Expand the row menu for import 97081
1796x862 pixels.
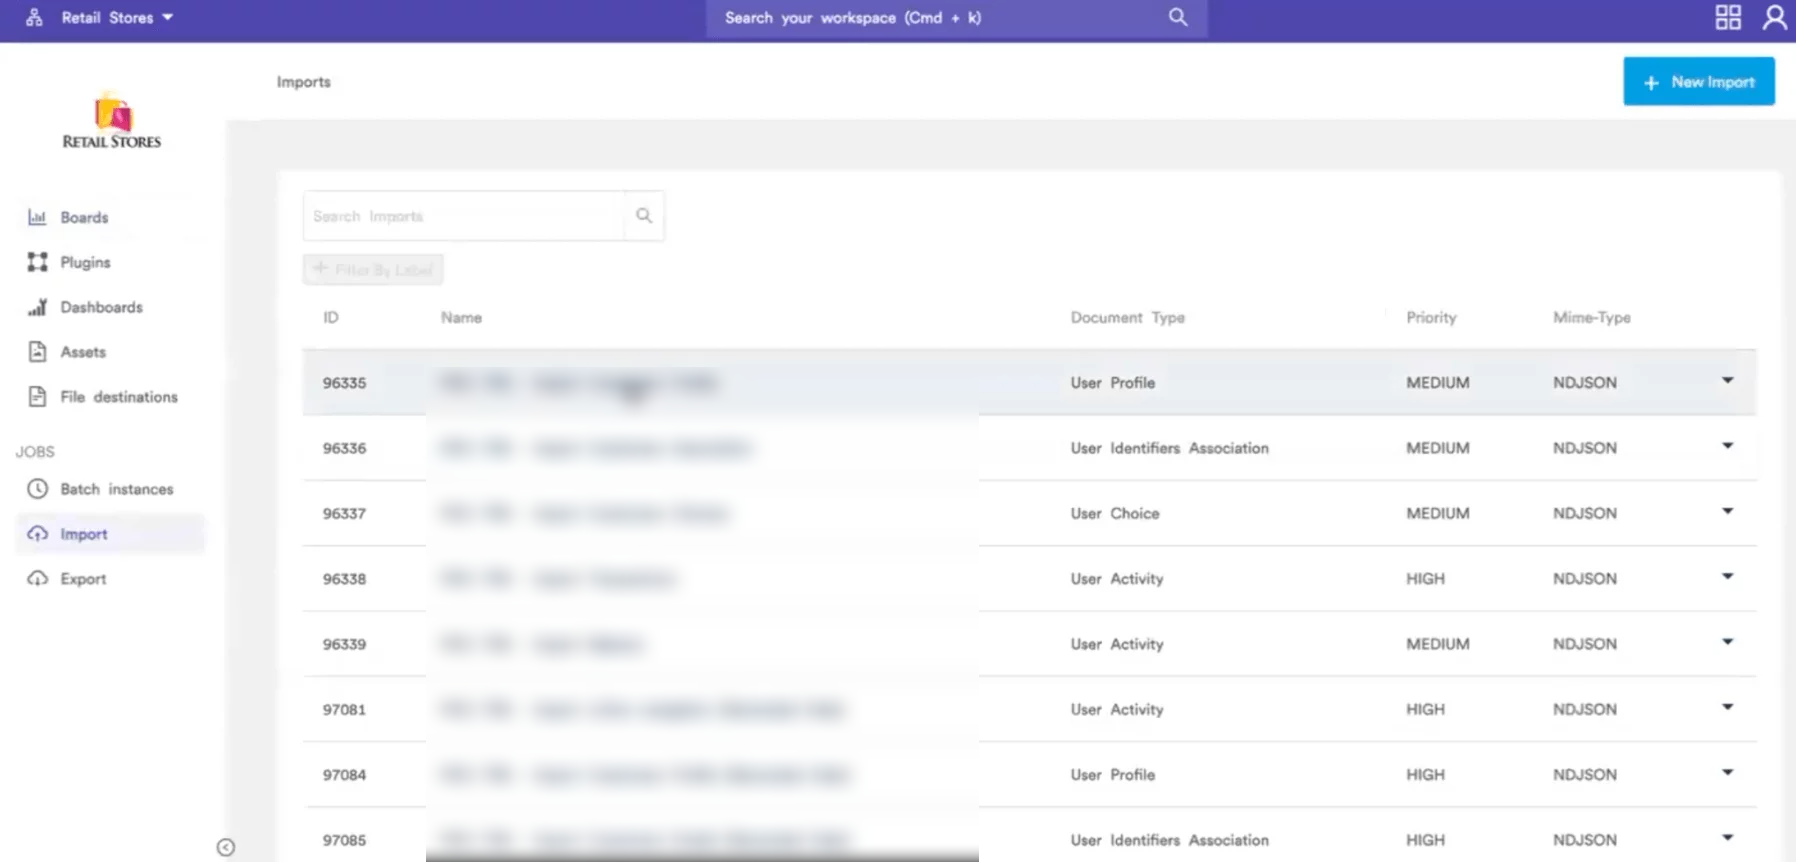[1727, 707]
